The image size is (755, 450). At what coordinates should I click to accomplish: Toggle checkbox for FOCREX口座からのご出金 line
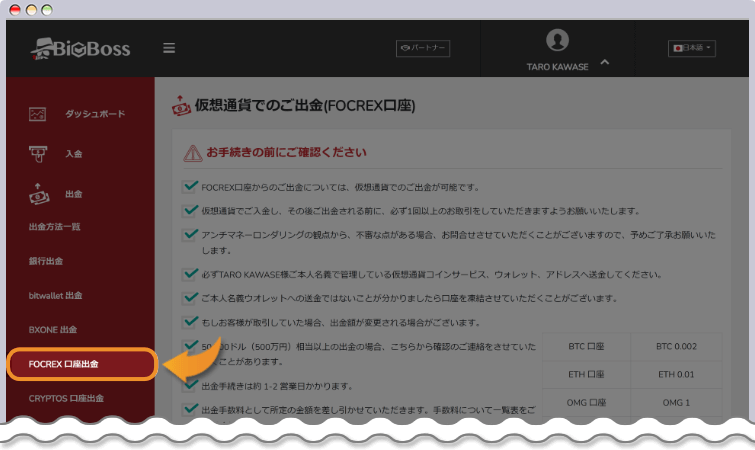click(x=190, y=186)
